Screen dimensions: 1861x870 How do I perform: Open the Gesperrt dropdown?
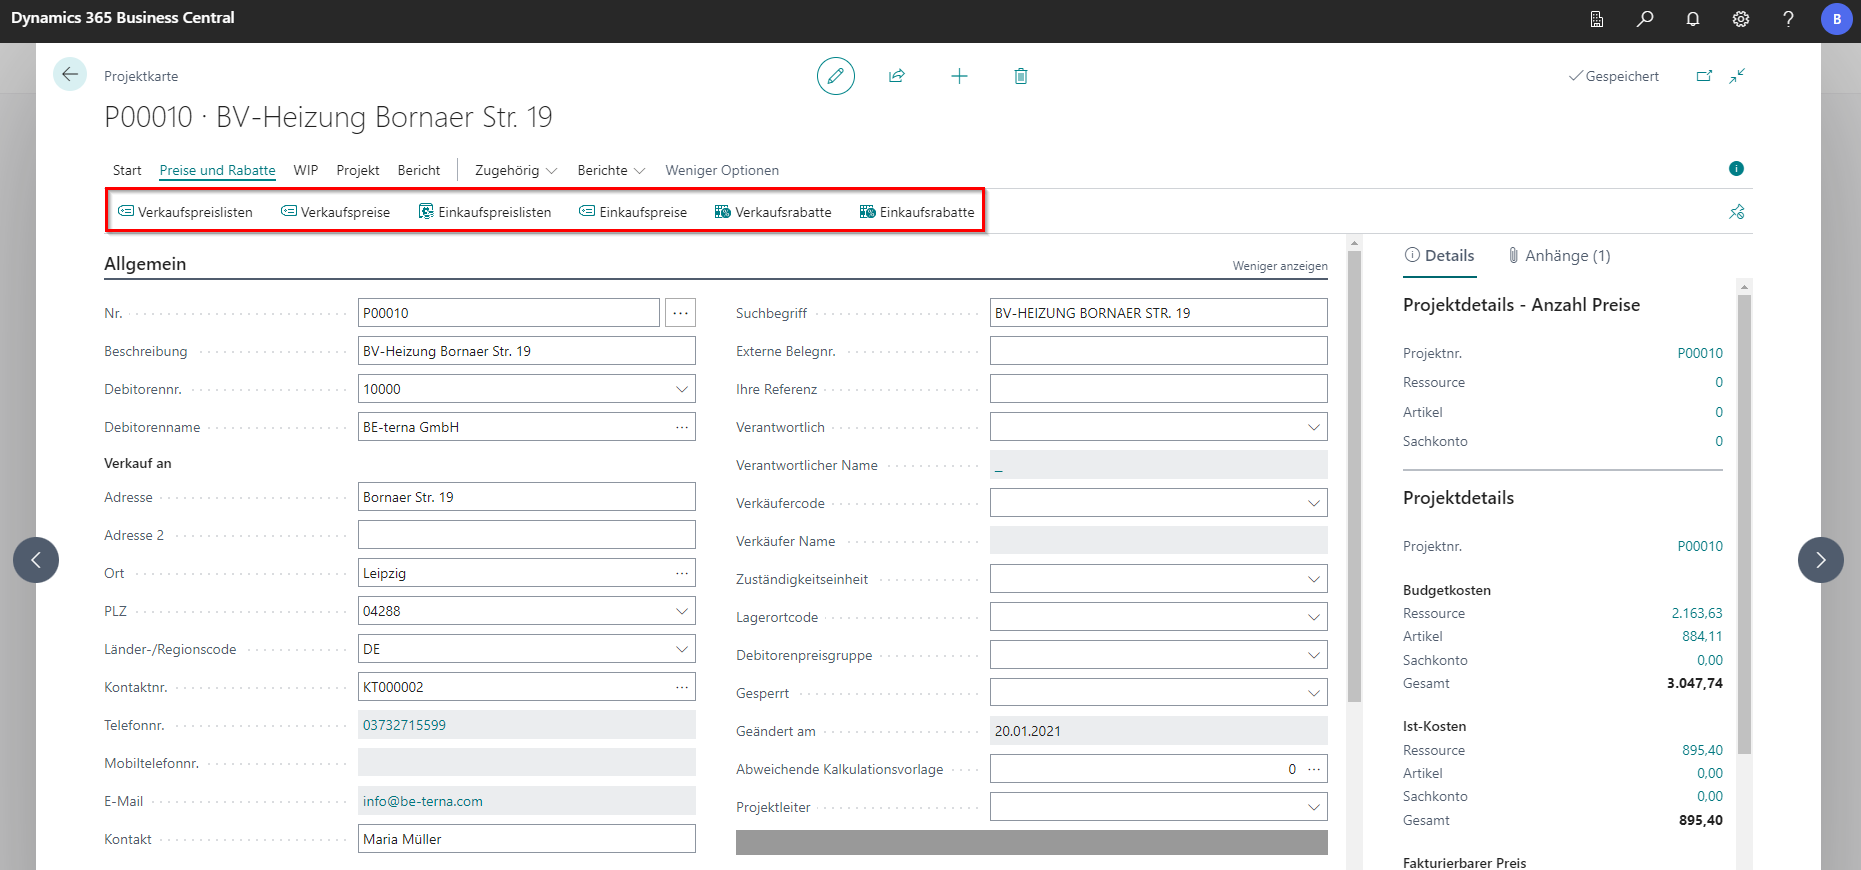tap(1313, 693)
